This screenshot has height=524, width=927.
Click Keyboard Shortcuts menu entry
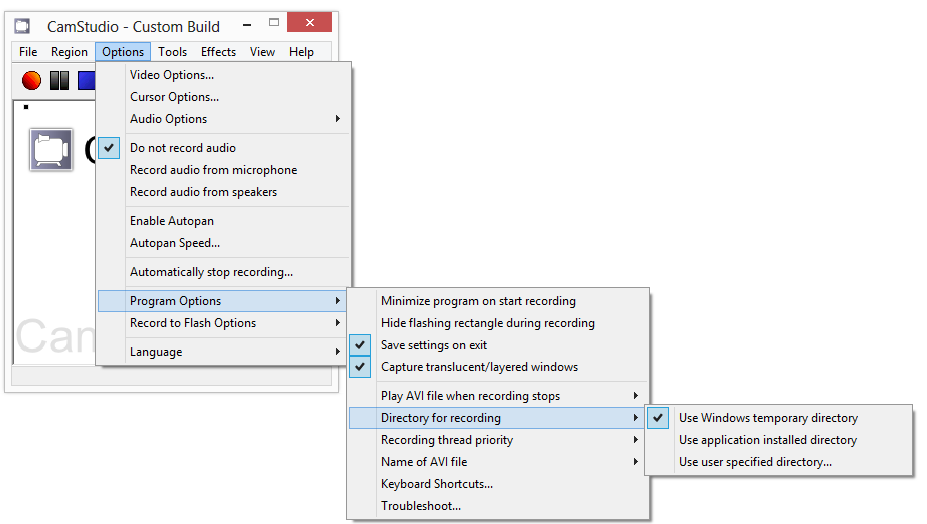pyautogui.click(x=437, y=484)
